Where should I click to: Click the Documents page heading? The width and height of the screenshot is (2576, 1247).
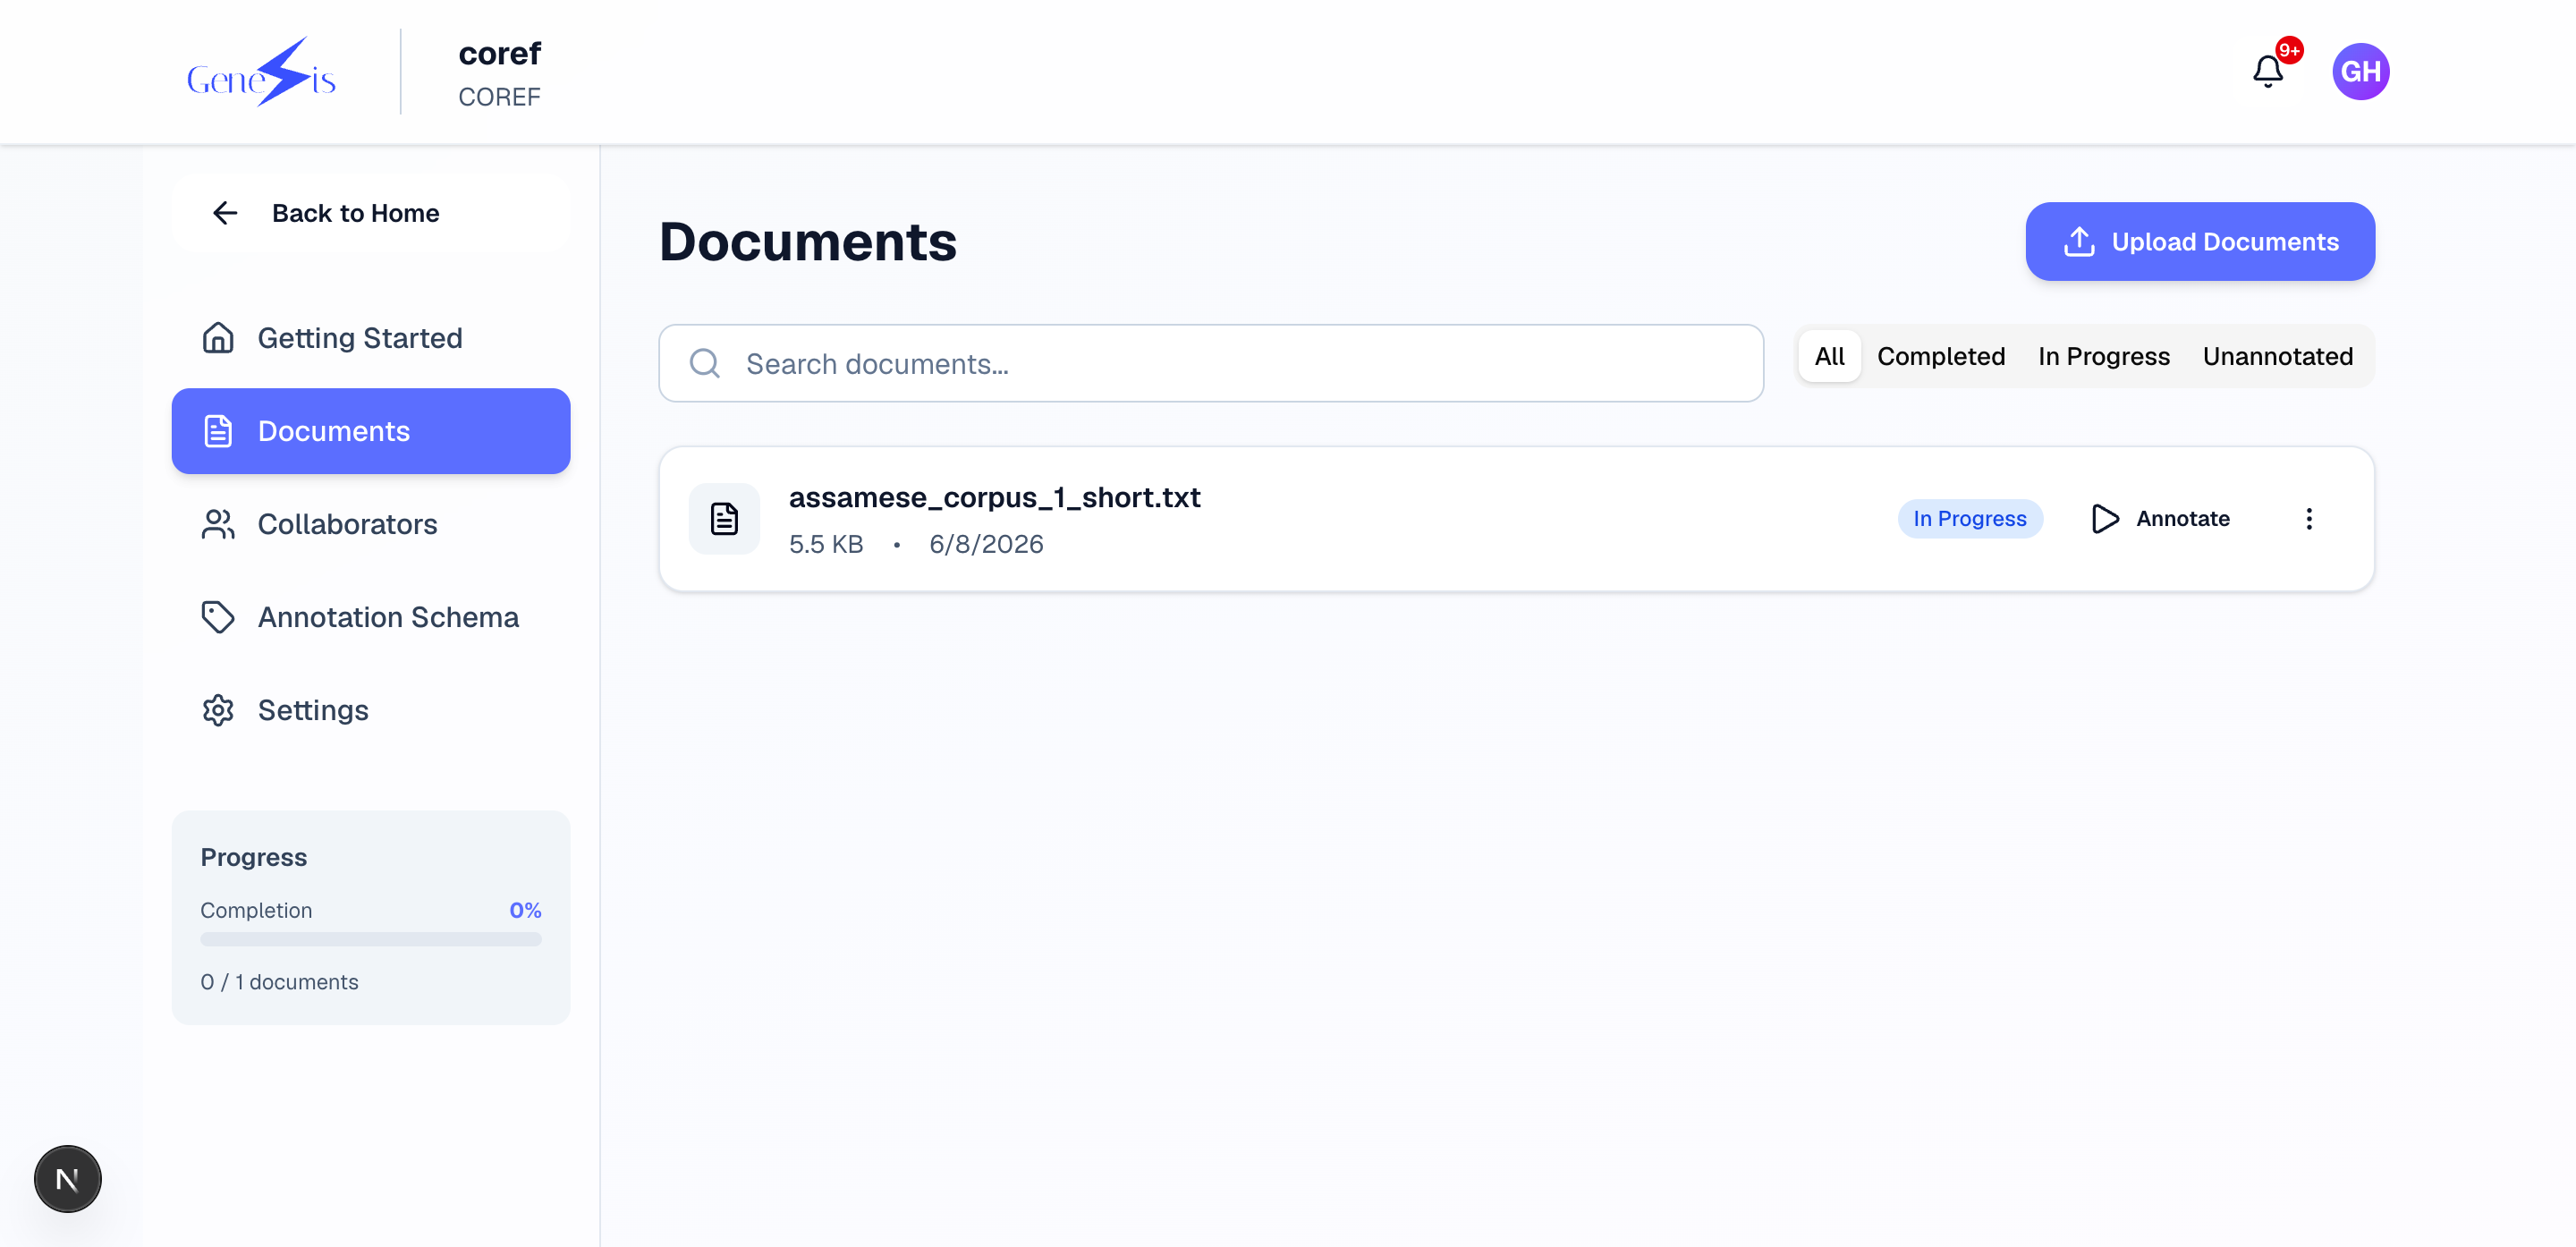coord(807,241)
